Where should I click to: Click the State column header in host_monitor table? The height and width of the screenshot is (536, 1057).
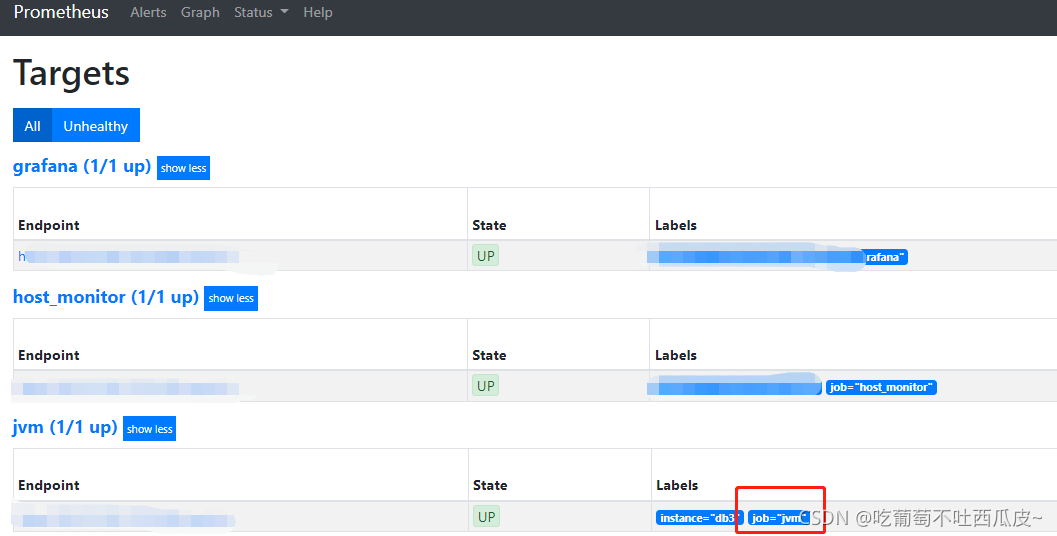(x=489, y=355)
